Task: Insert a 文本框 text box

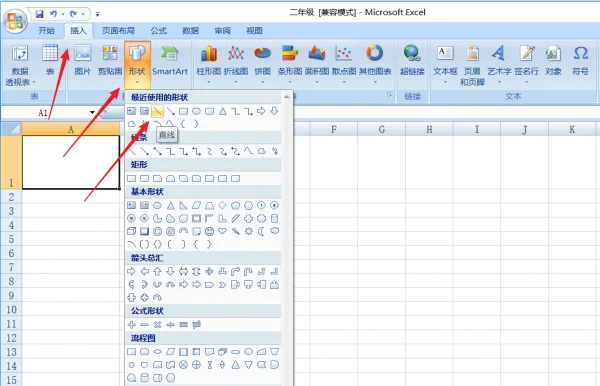Action: [x=445, y=65]
